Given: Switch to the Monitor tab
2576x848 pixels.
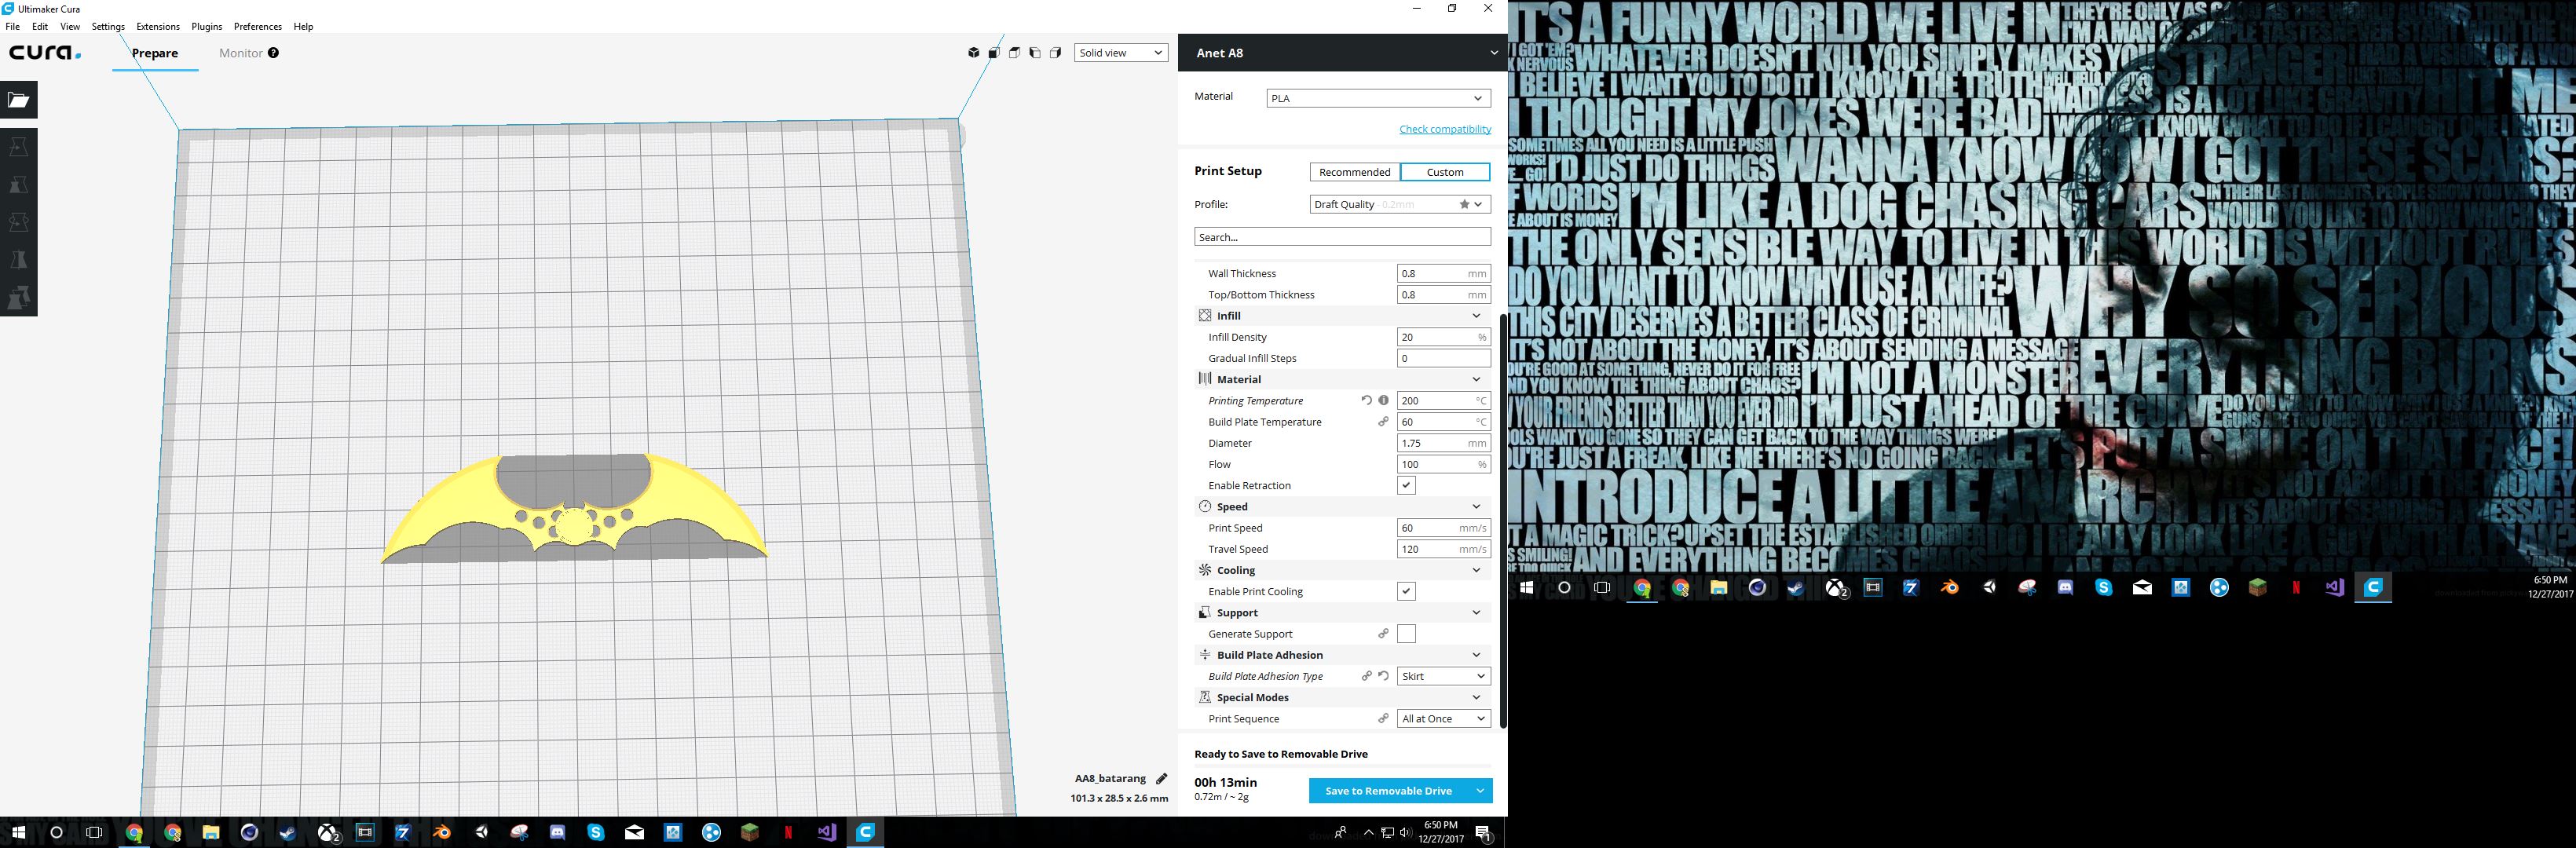Looking at the screenshot, I should [x=241, y=53].
